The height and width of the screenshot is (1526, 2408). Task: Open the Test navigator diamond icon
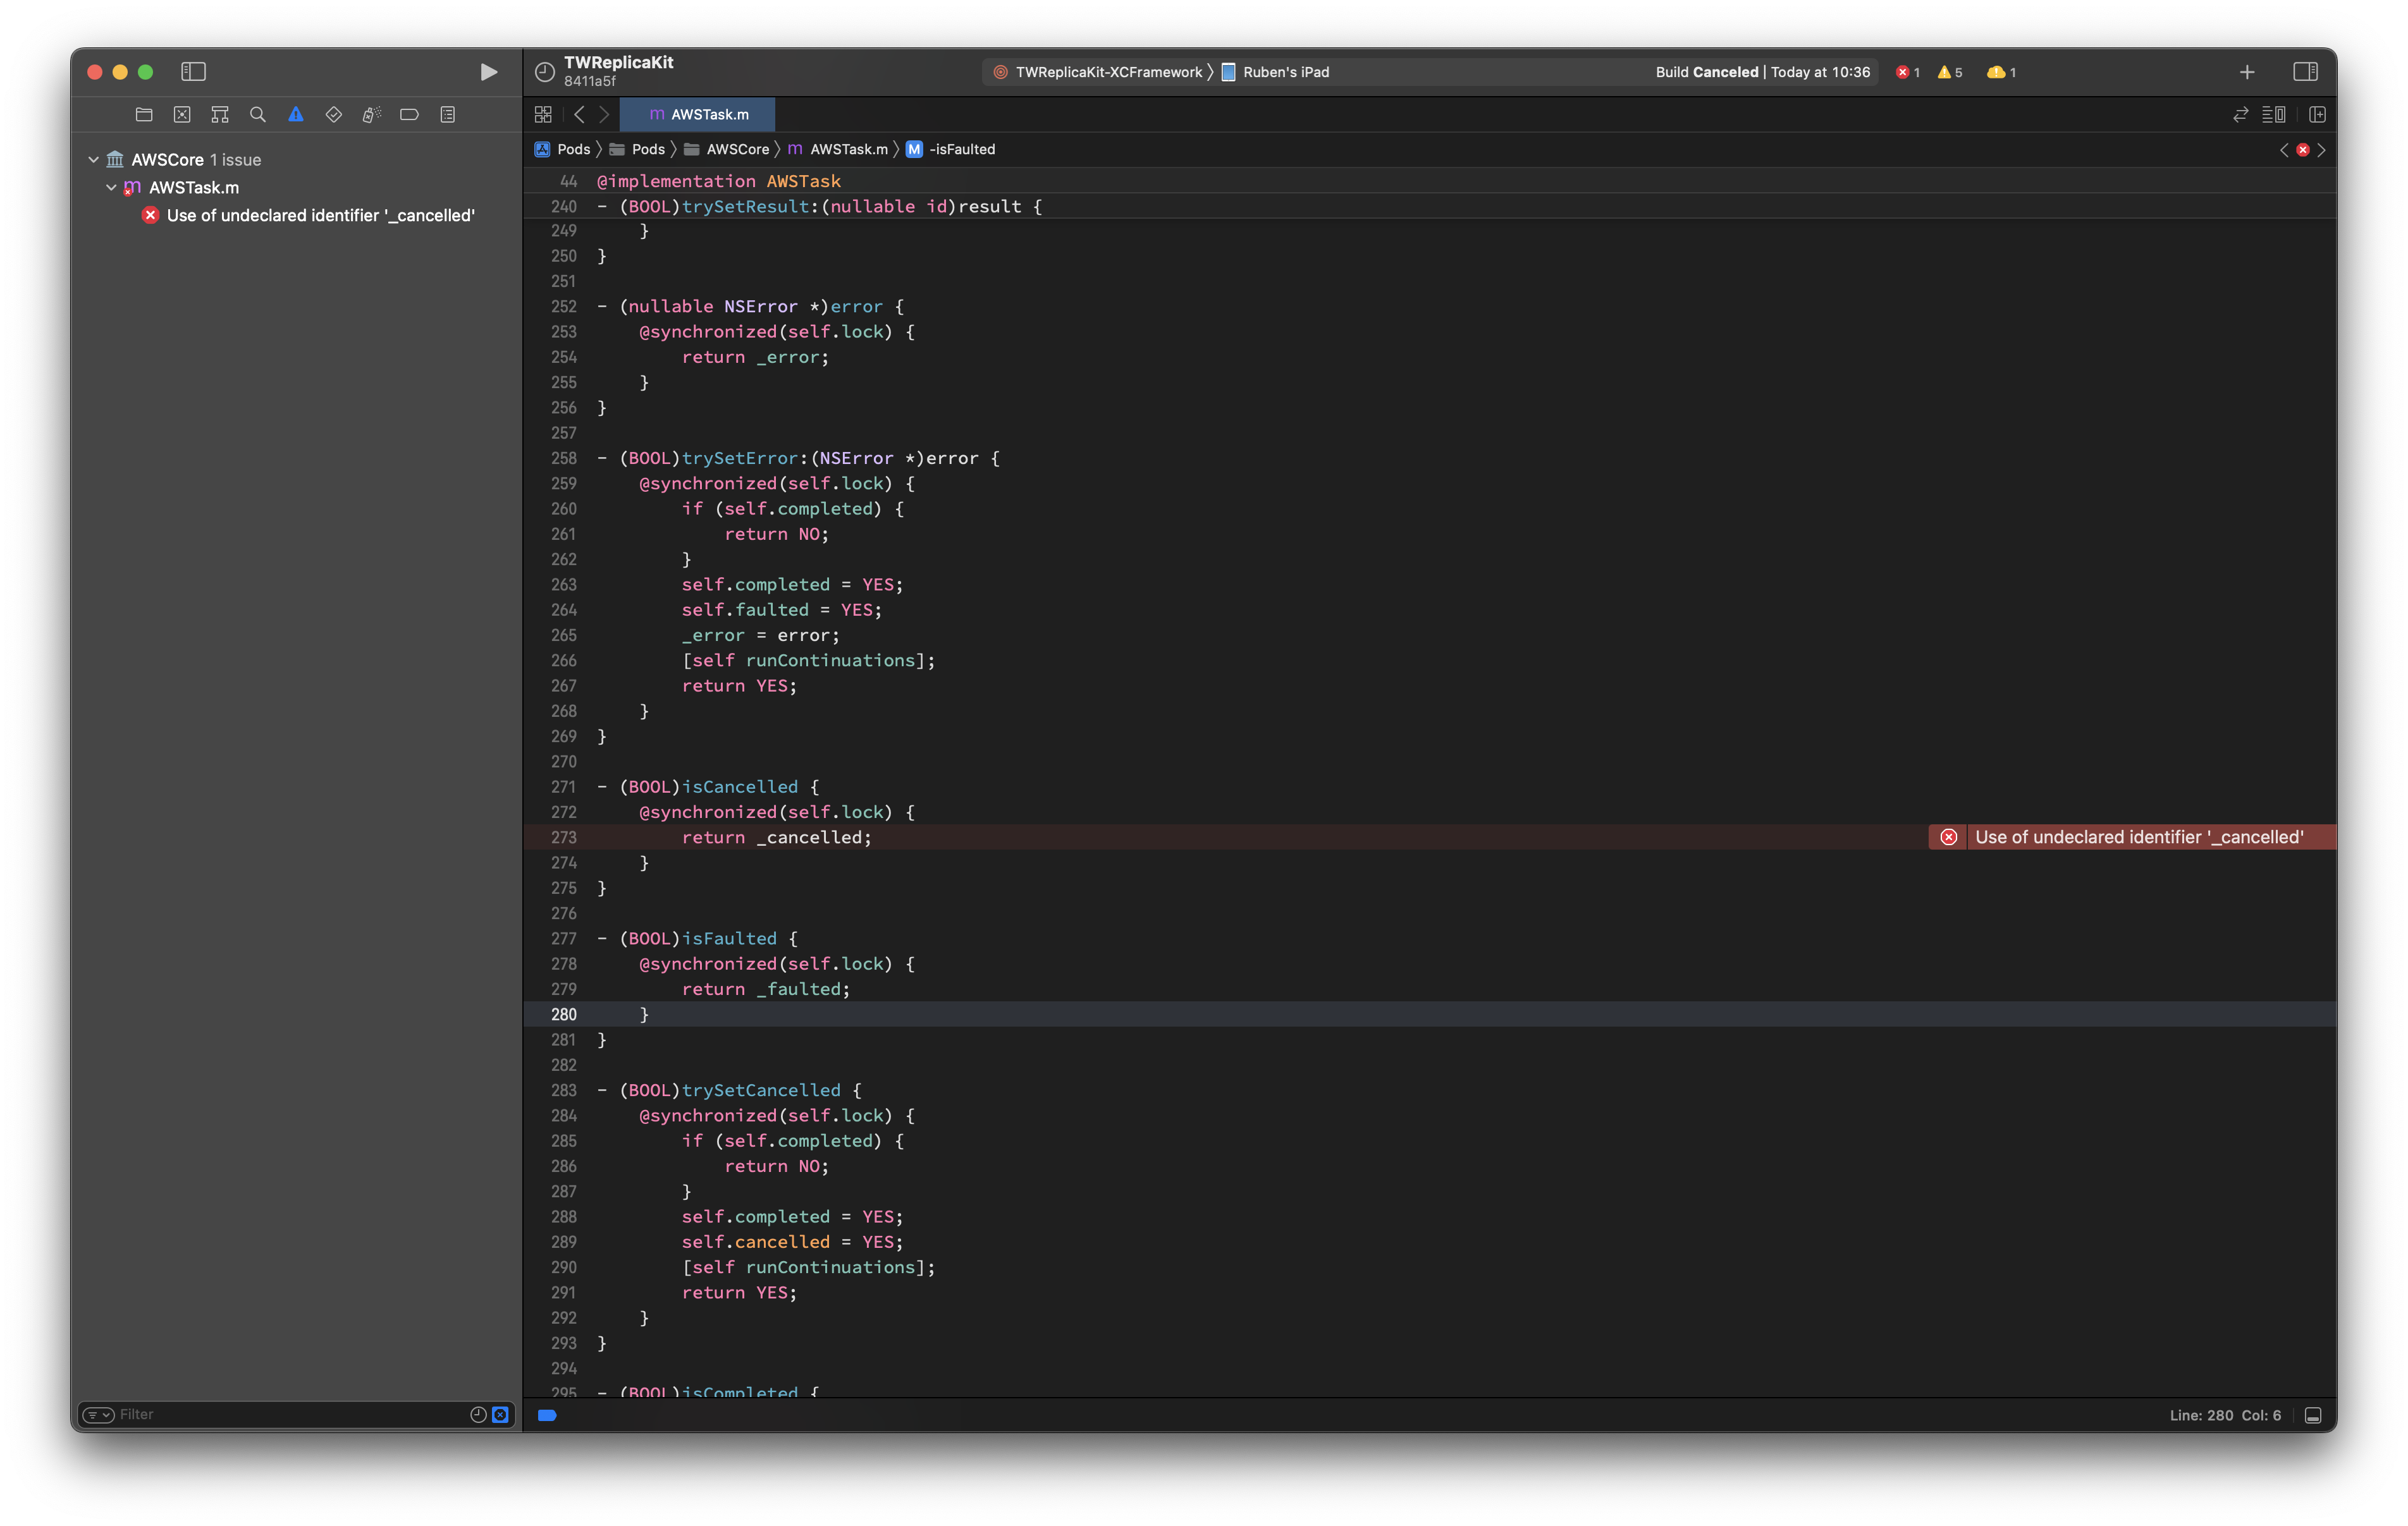click(333, 115)
